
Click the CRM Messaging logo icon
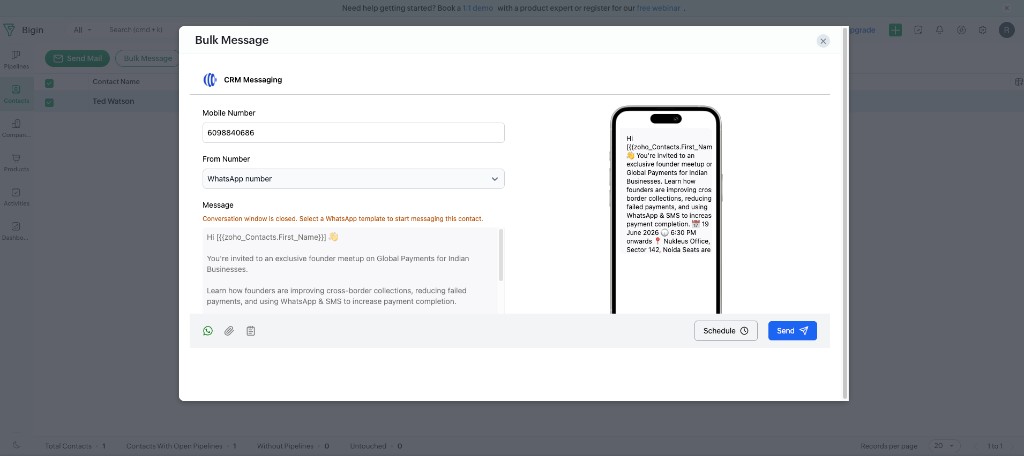pos(210,80)
